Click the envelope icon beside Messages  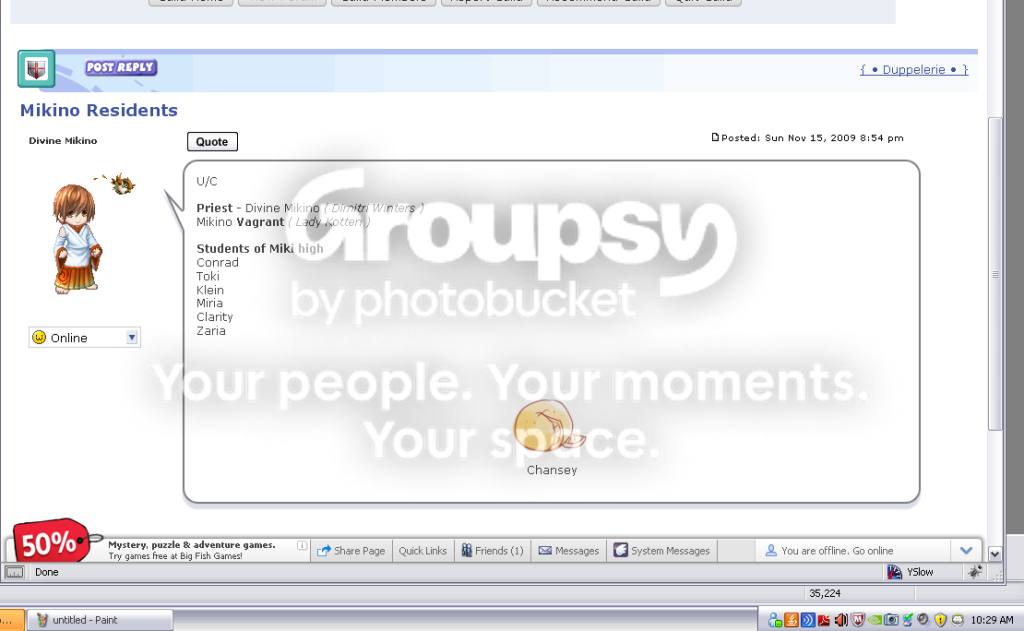pyautogui.click(x=545, y=551)
